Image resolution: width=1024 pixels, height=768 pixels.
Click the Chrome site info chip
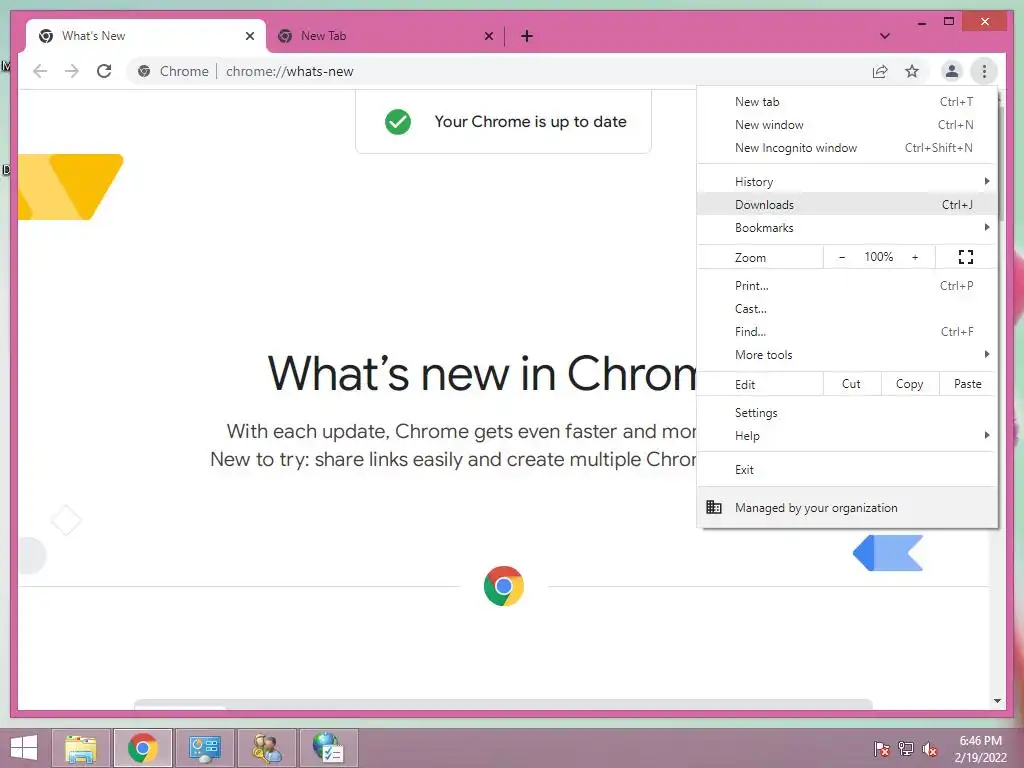[x=174, y=71]
